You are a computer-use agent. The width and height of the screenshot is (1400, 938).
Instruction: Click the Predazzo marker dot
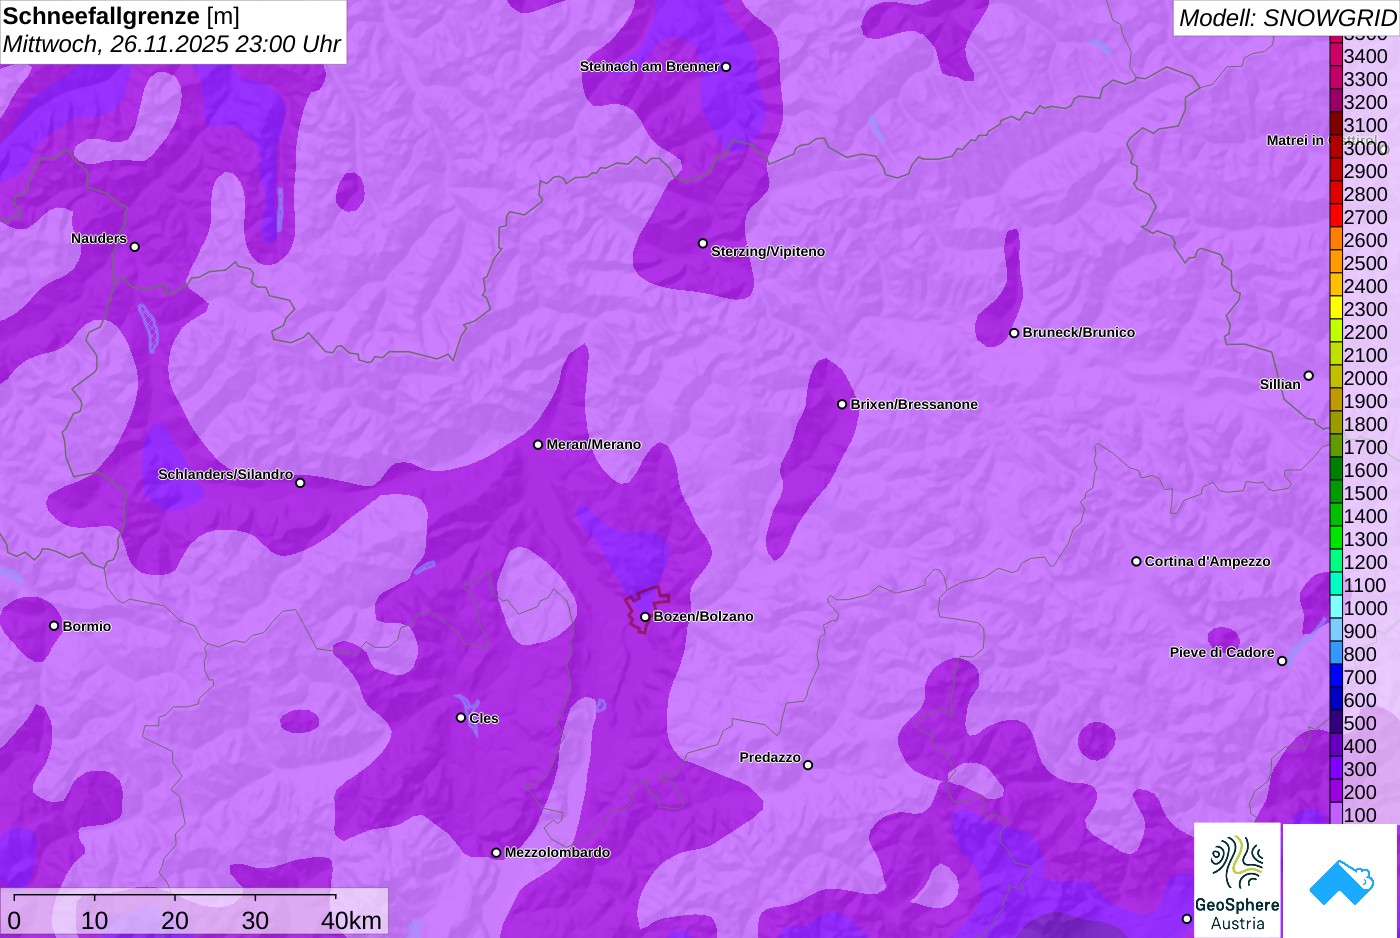click(x=808, y=765)
